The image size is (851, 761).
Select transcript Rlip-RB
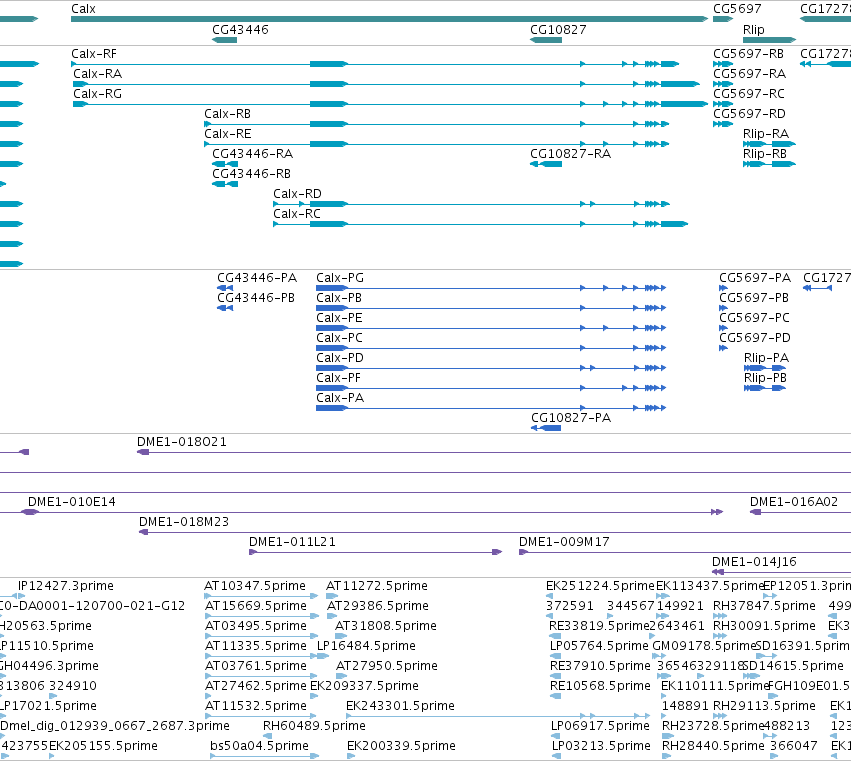[x=765, y=154]
